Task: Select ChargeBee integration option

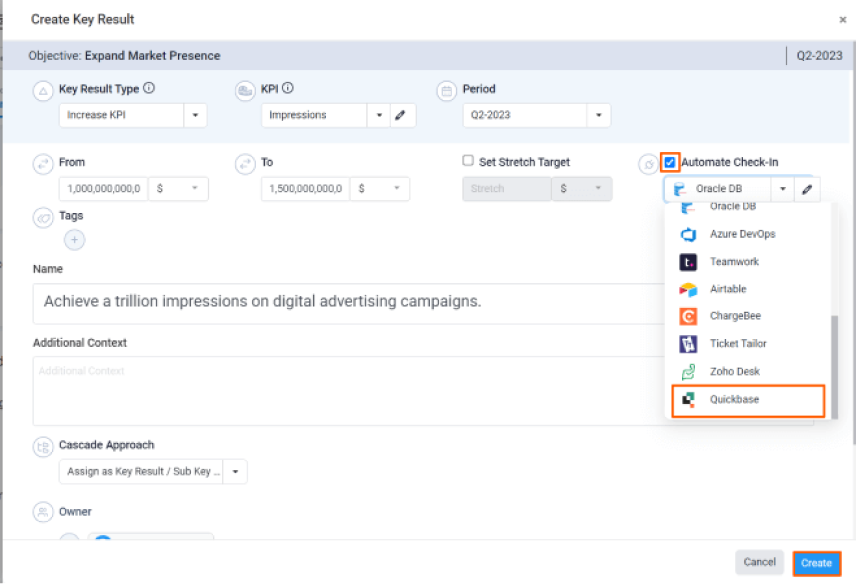Action: [748, 316]
